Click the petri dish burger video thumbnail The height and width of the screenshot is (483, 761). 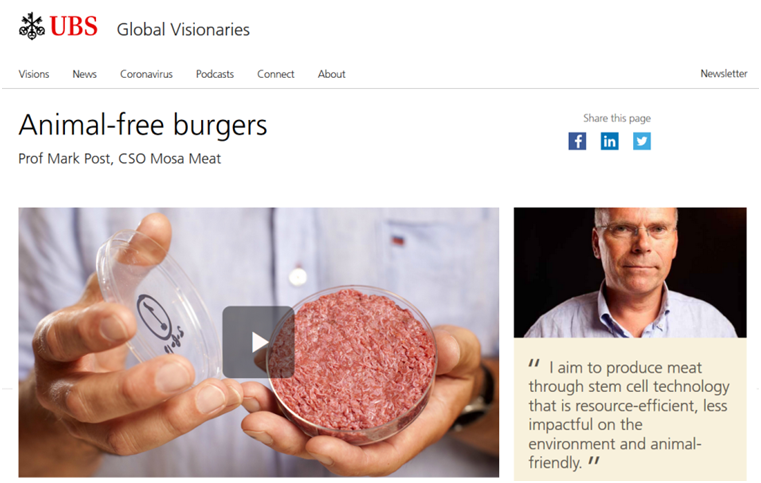click(259, 342)
